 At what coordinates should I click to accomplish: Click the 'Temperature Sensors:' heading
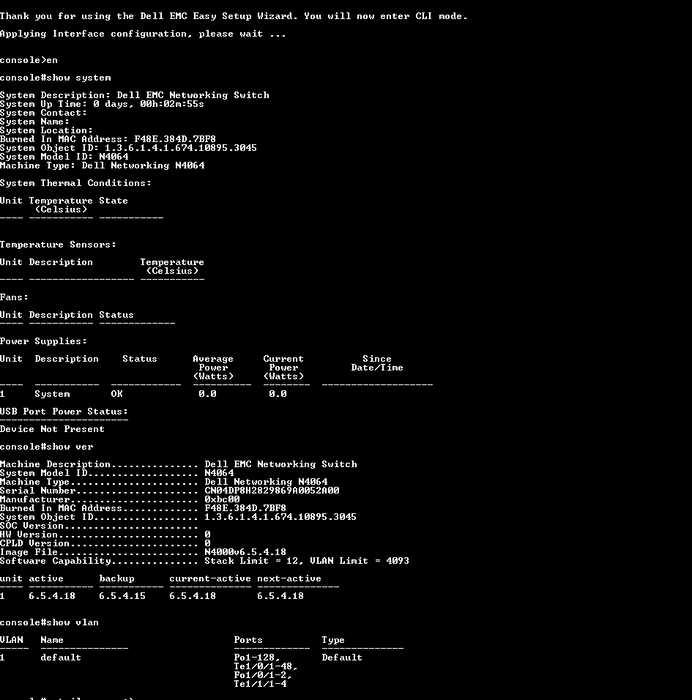point(58,245)
